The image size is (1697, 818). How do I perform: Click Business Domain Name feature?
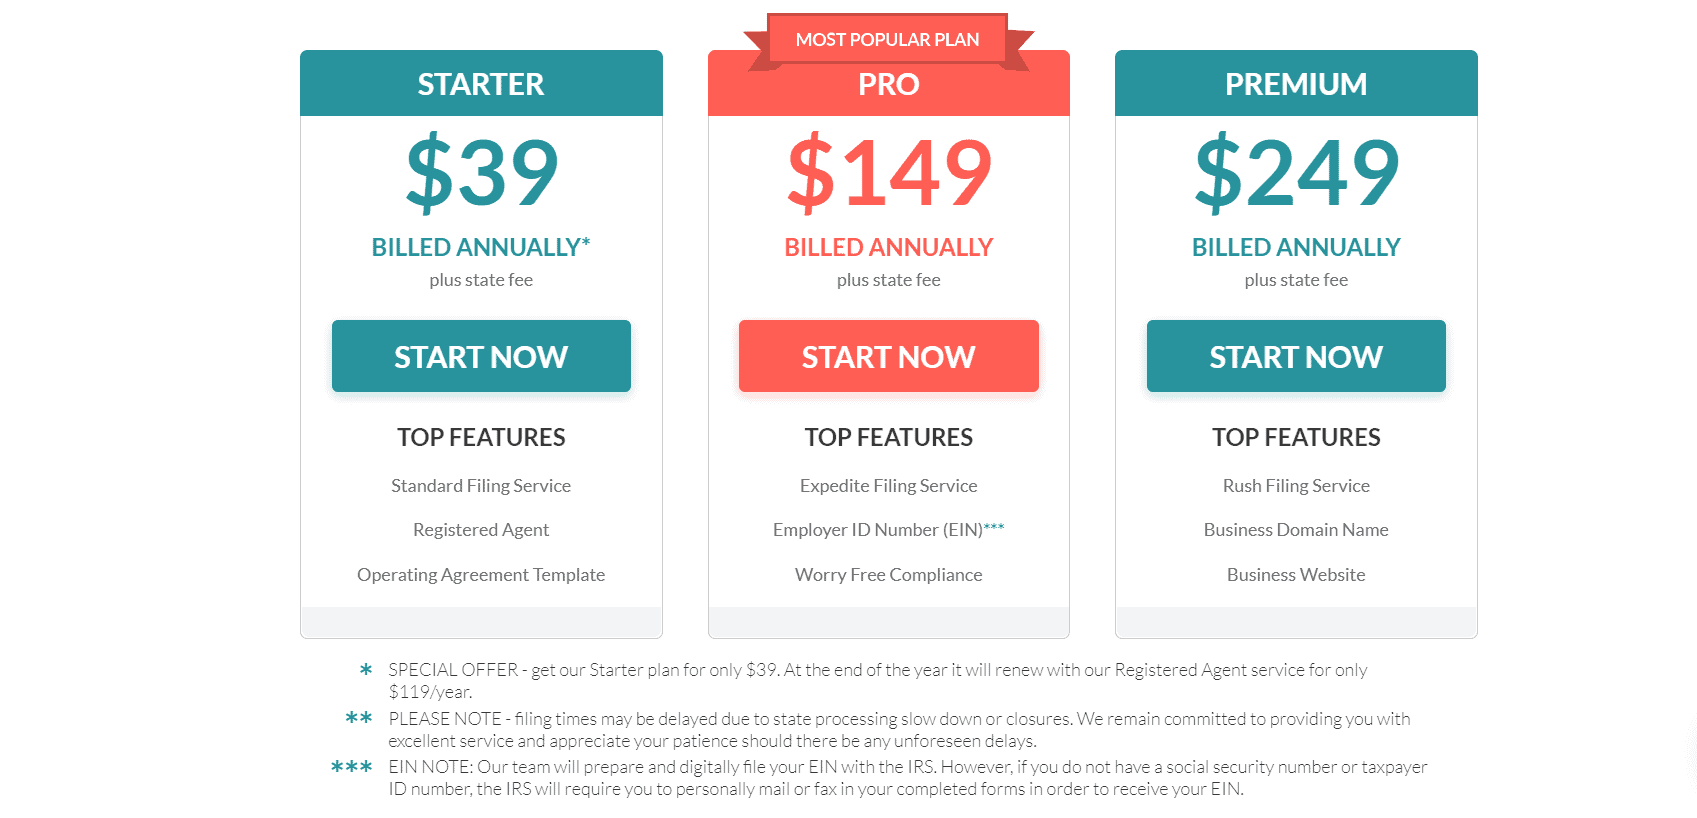click(x=1296, y=530)
